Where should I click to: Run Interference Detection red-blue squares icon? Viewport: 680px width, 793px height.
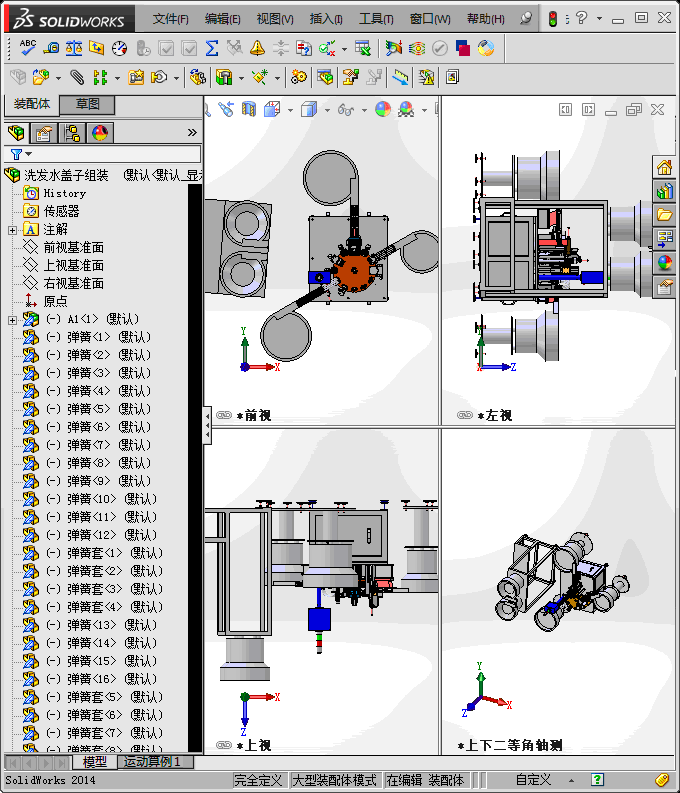coord(463,48)
